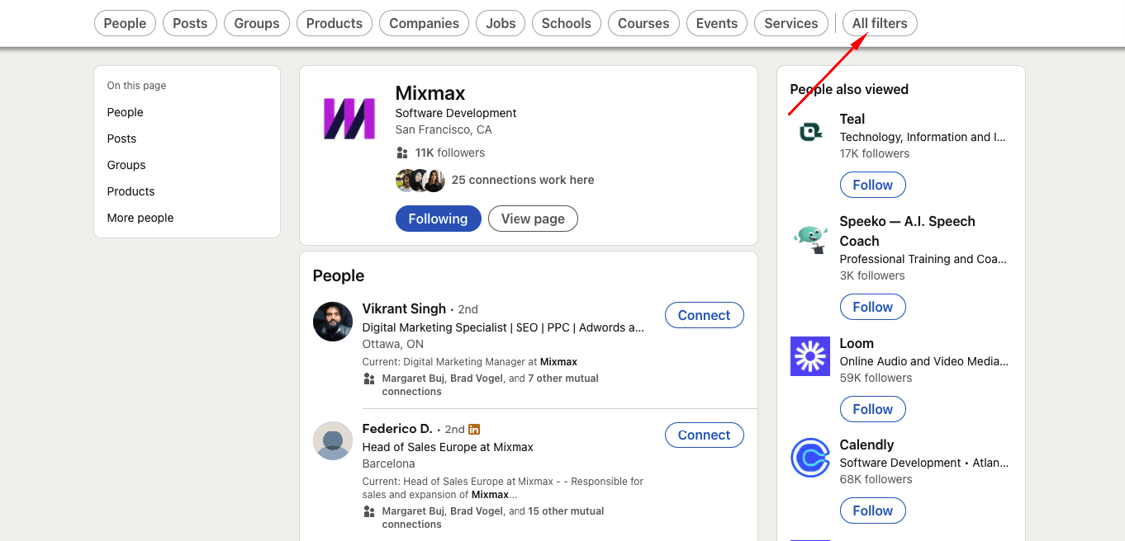Toggle the People filter pill
This screenshot has height=541, width=1125.
[125, 23]
